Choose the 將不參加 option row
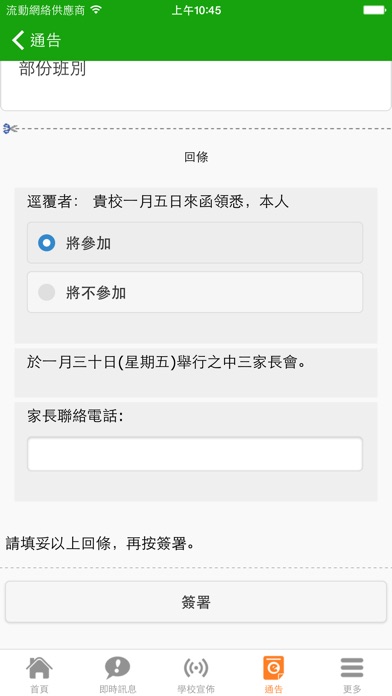Screen dimensions: 392x696 195,292
